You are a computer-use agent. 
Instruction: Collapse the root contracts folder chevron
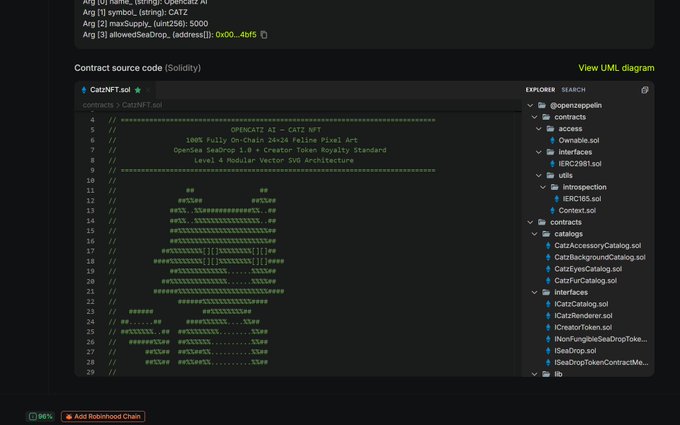click(x=530, y=222)
